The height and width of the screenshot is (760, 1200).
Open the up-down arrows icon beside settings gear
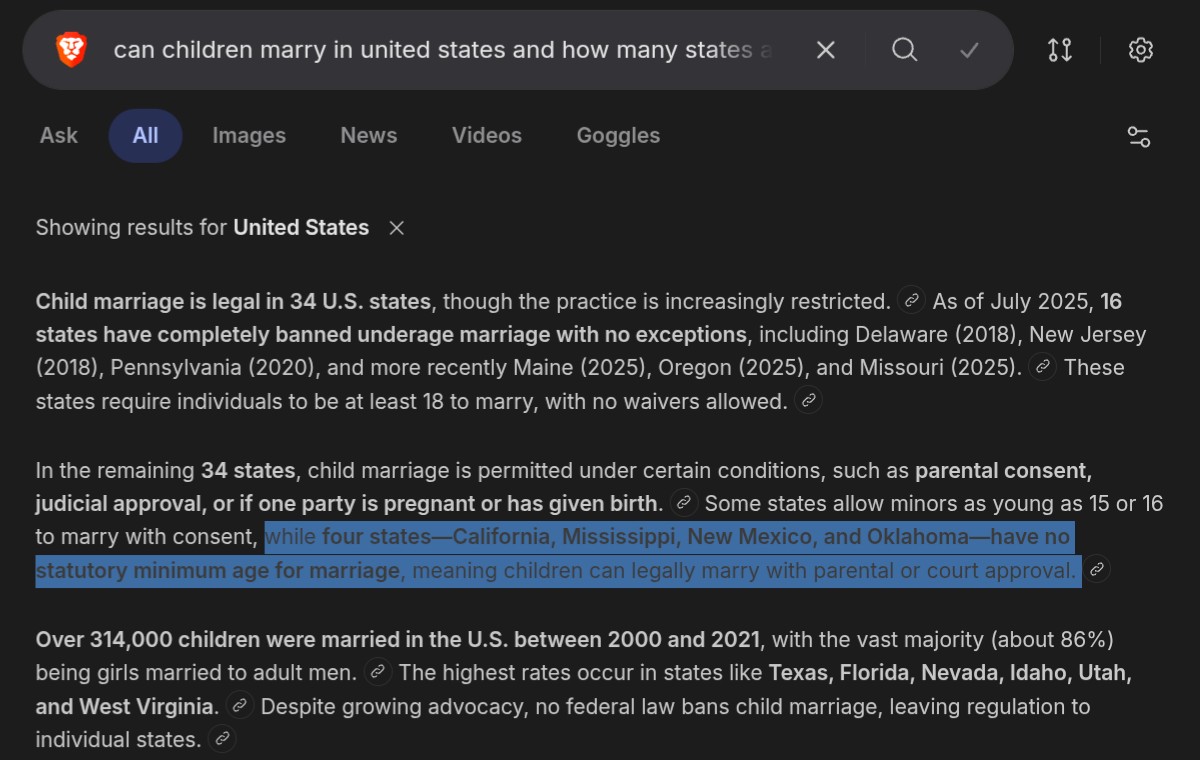coord(1060,50)
